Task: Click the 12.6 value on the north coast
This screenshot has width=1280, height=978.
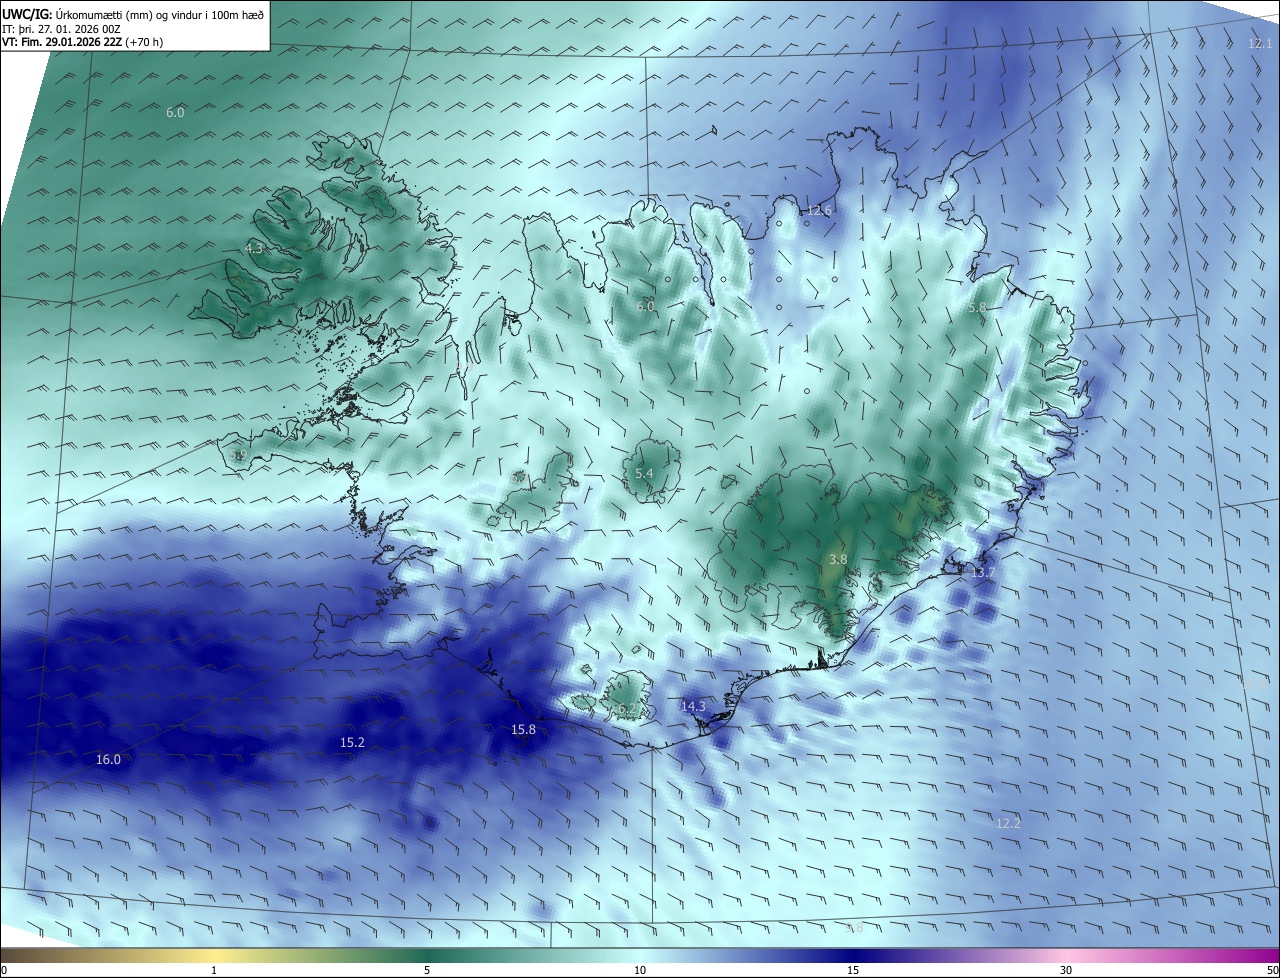Action: click(819, 211)
